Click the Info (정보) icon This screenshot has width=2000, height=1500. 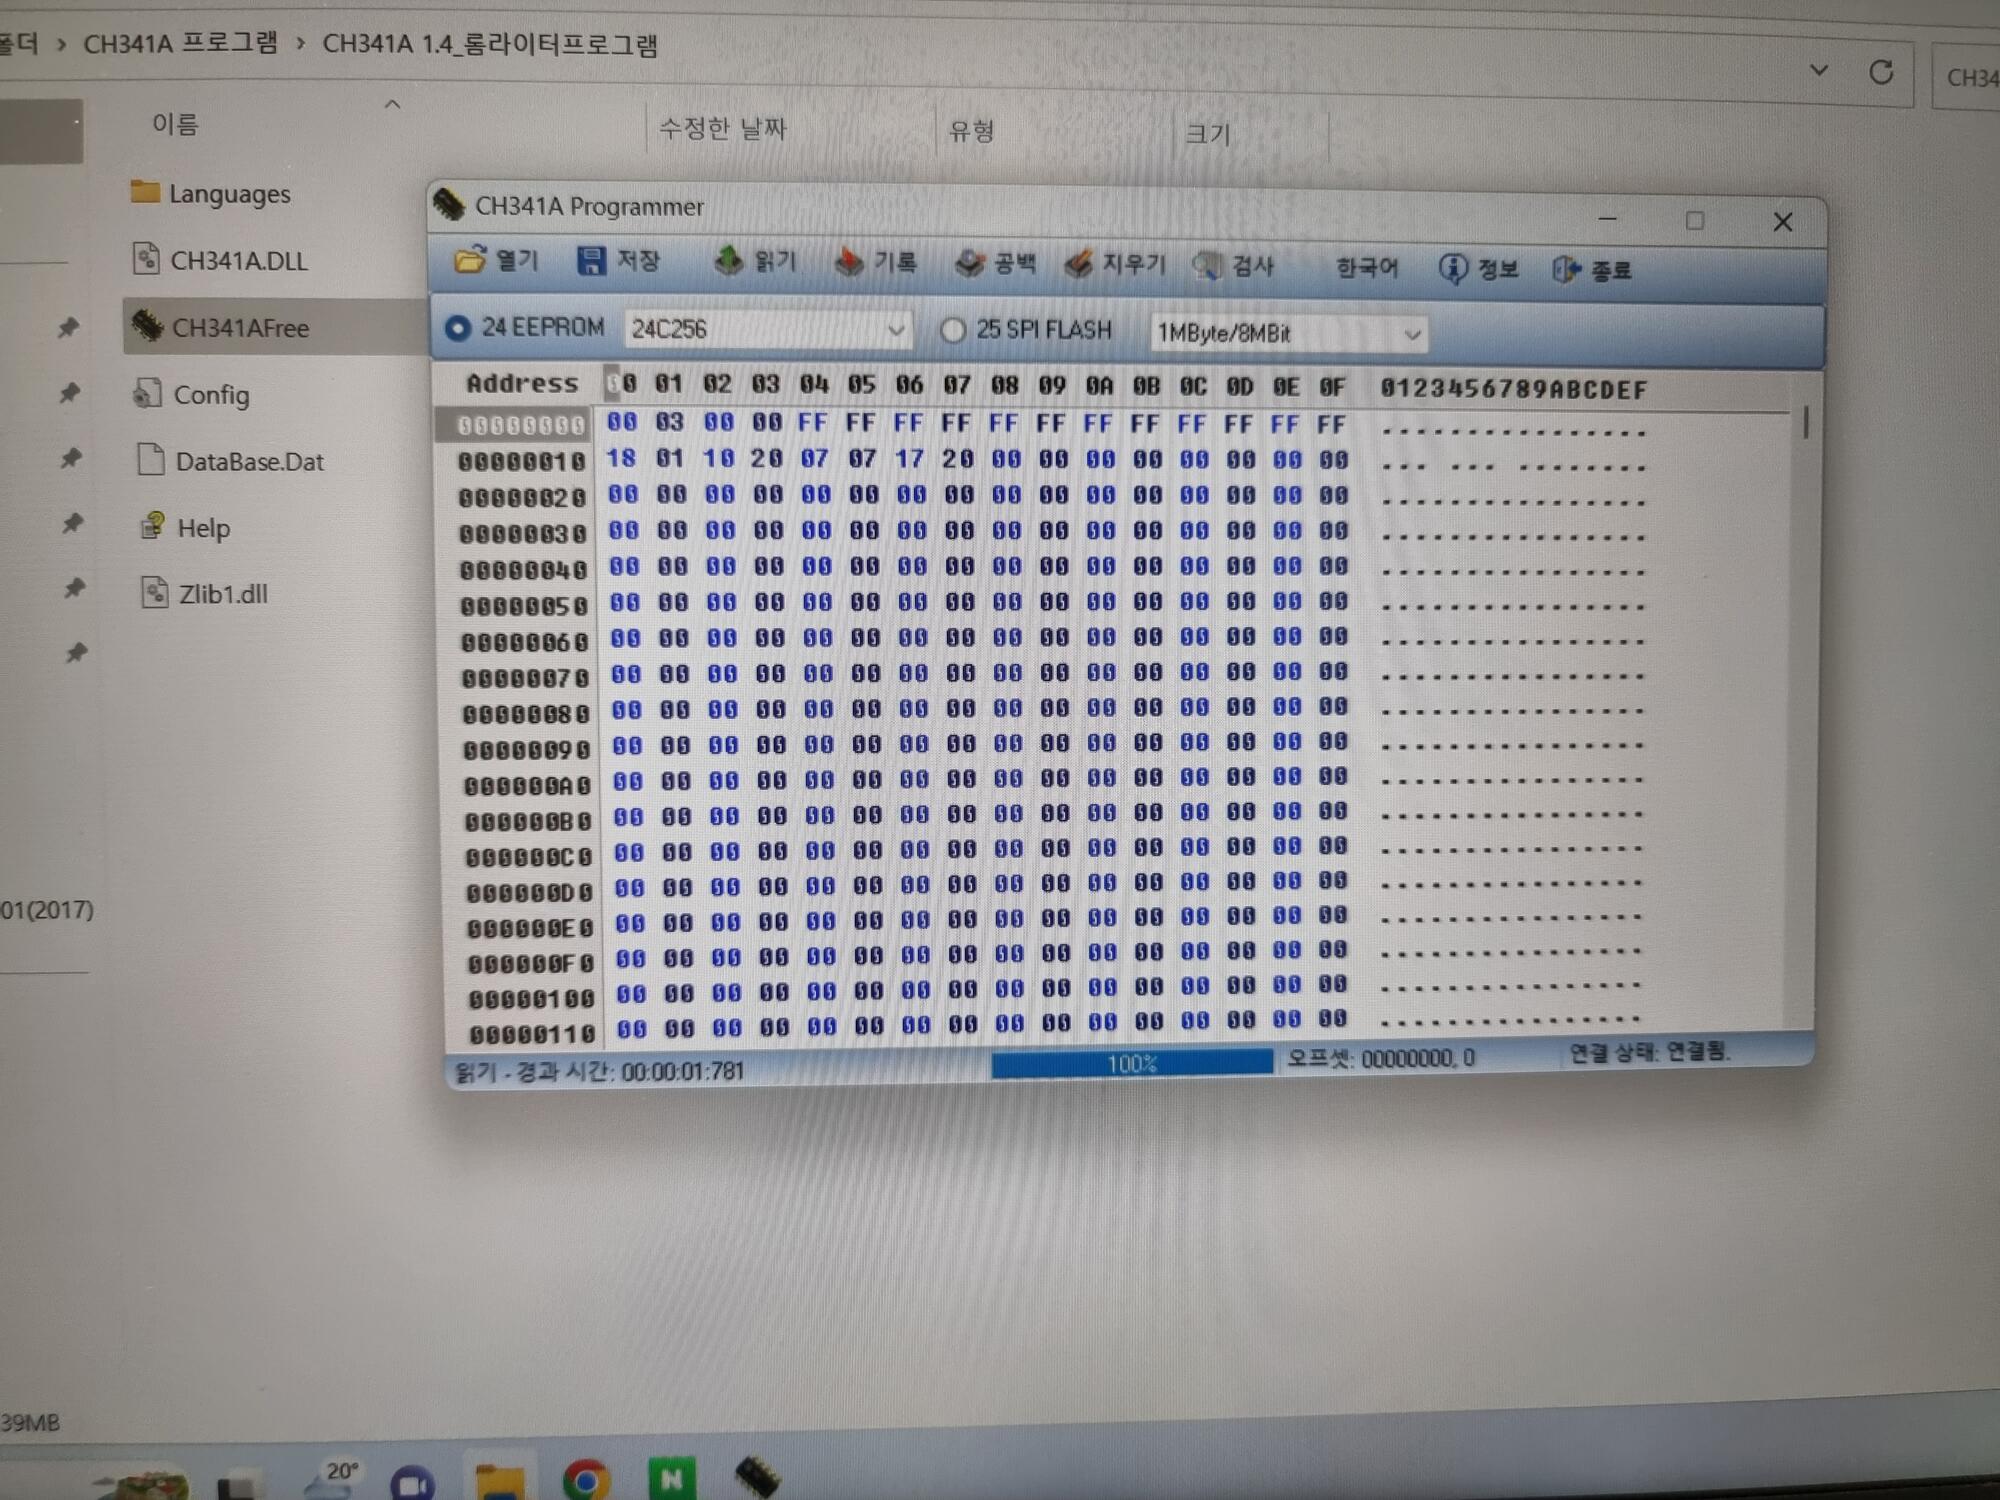(x=1453, y=268)
